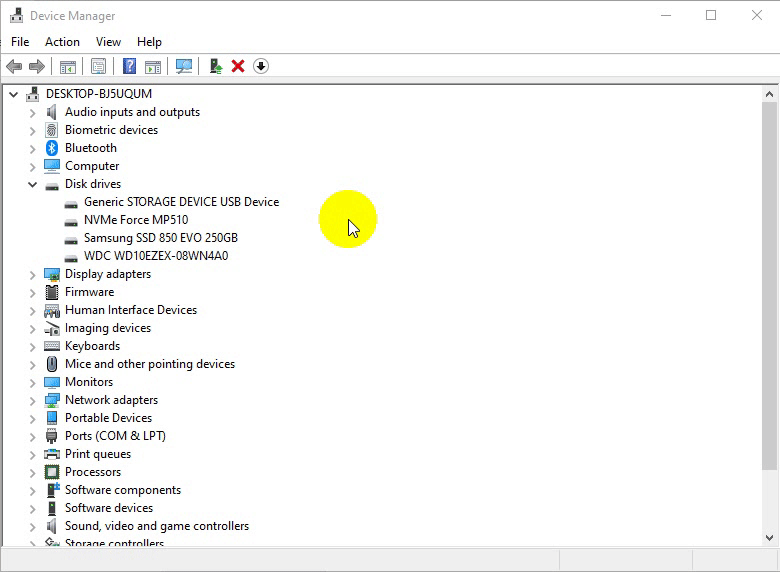This screenshot has height=572, width=780.
Task: Expand the Software devices chevron
Action: coord(33,508)
